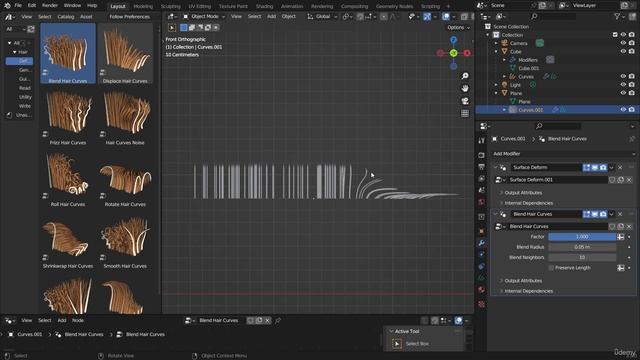Screen dimensions: 640x360
Task: Hide Camera with its eye icon
Action: (623, 43)
